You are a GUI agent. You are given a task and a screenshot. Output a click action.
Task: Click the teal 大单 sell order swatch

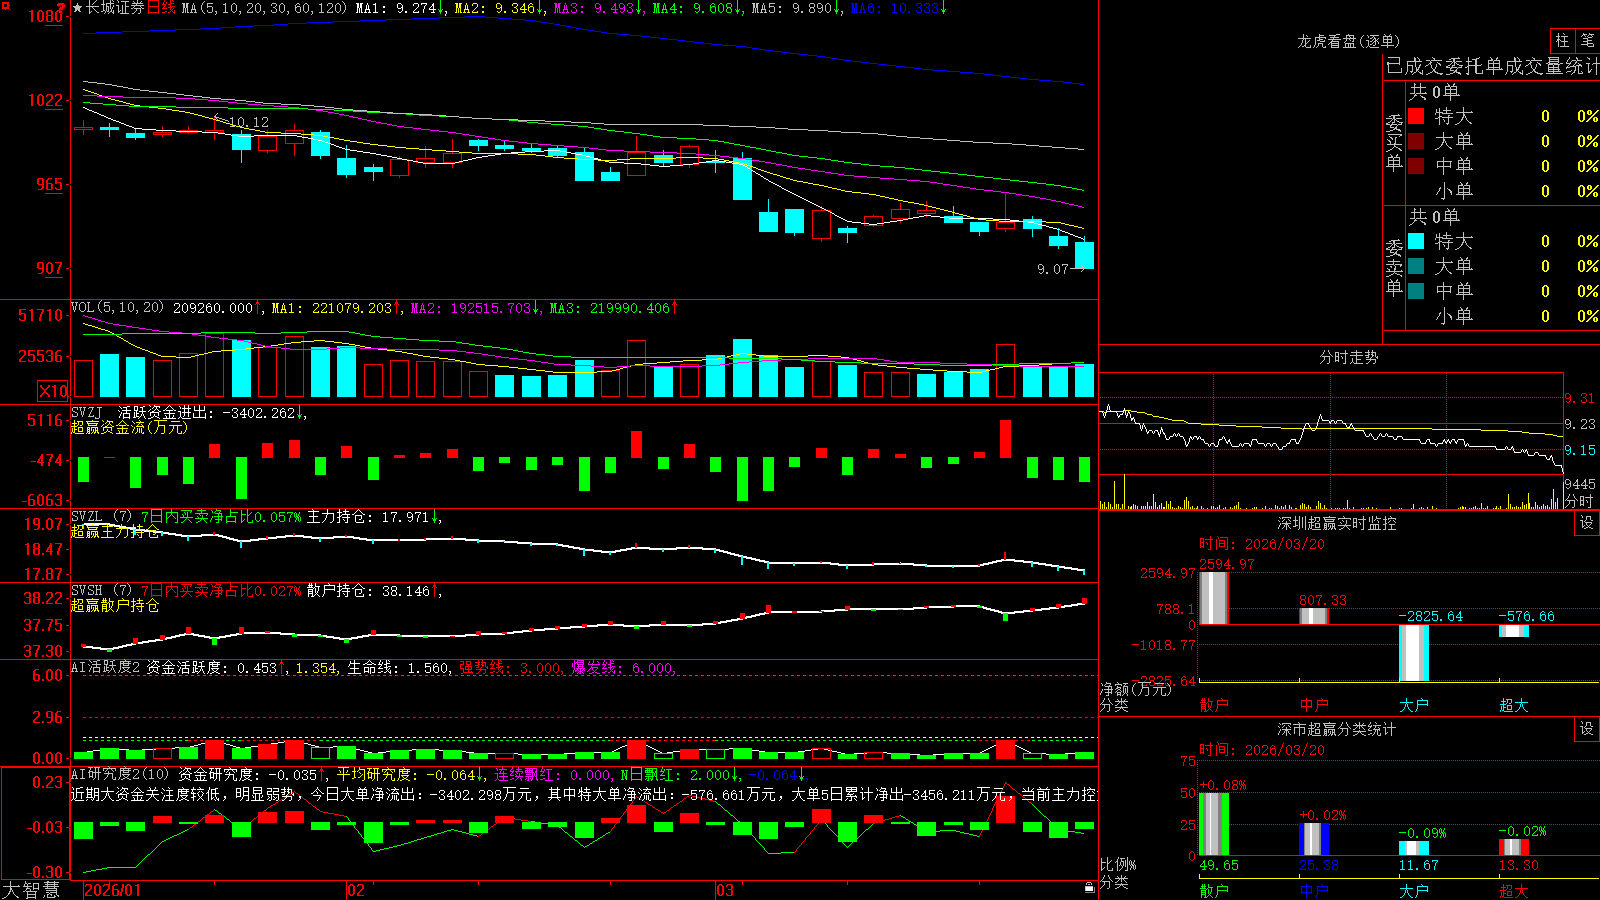point(1416,266)
